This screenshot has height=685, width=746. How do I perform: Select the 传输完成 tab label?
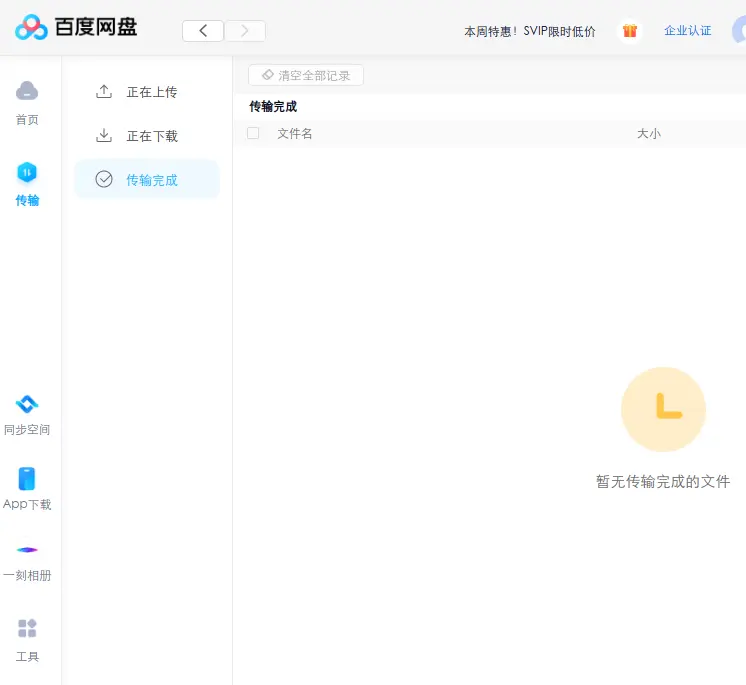(152, 180)
